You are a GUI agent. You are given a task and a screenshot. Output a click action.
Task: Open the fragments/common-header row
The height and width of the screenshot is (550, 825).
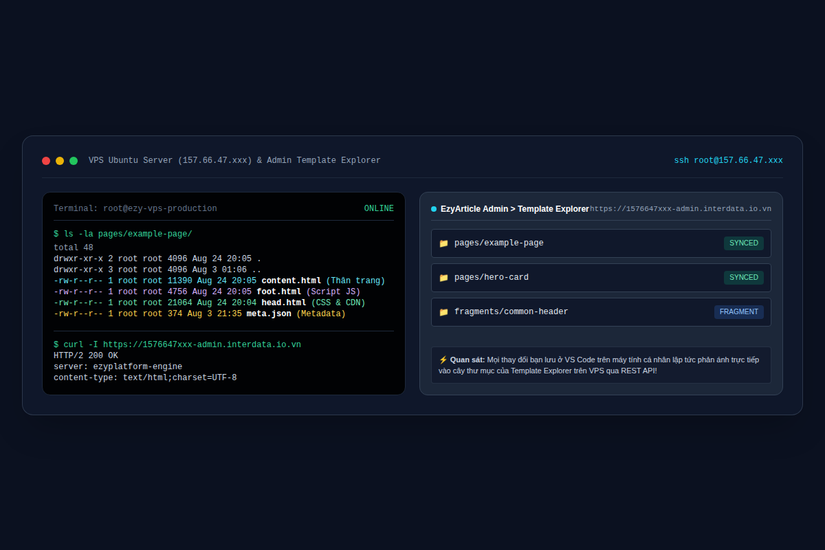pos(601,312)
